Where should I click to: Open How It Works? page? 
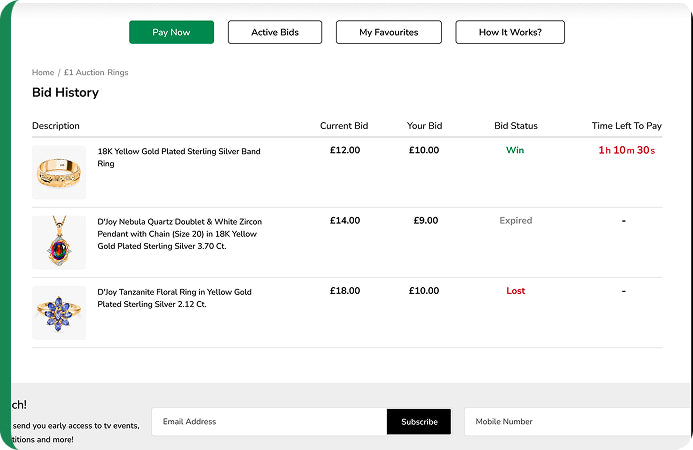click(x=510, y=32)
